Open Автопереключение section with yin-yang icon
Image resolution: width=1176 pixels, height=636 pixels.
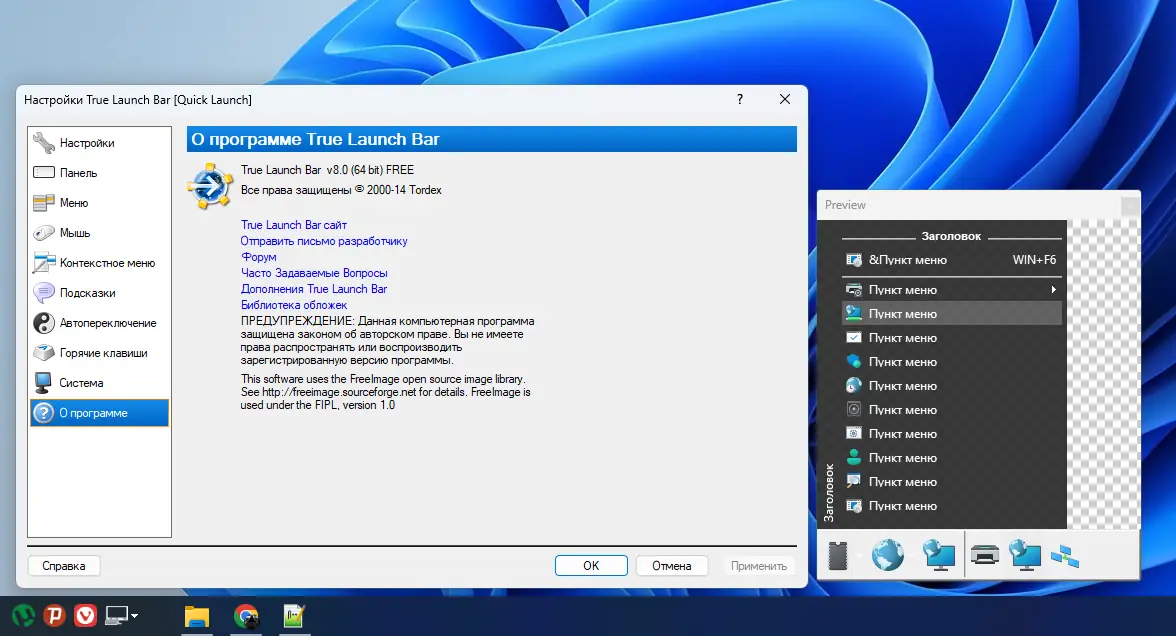[99, 322]
